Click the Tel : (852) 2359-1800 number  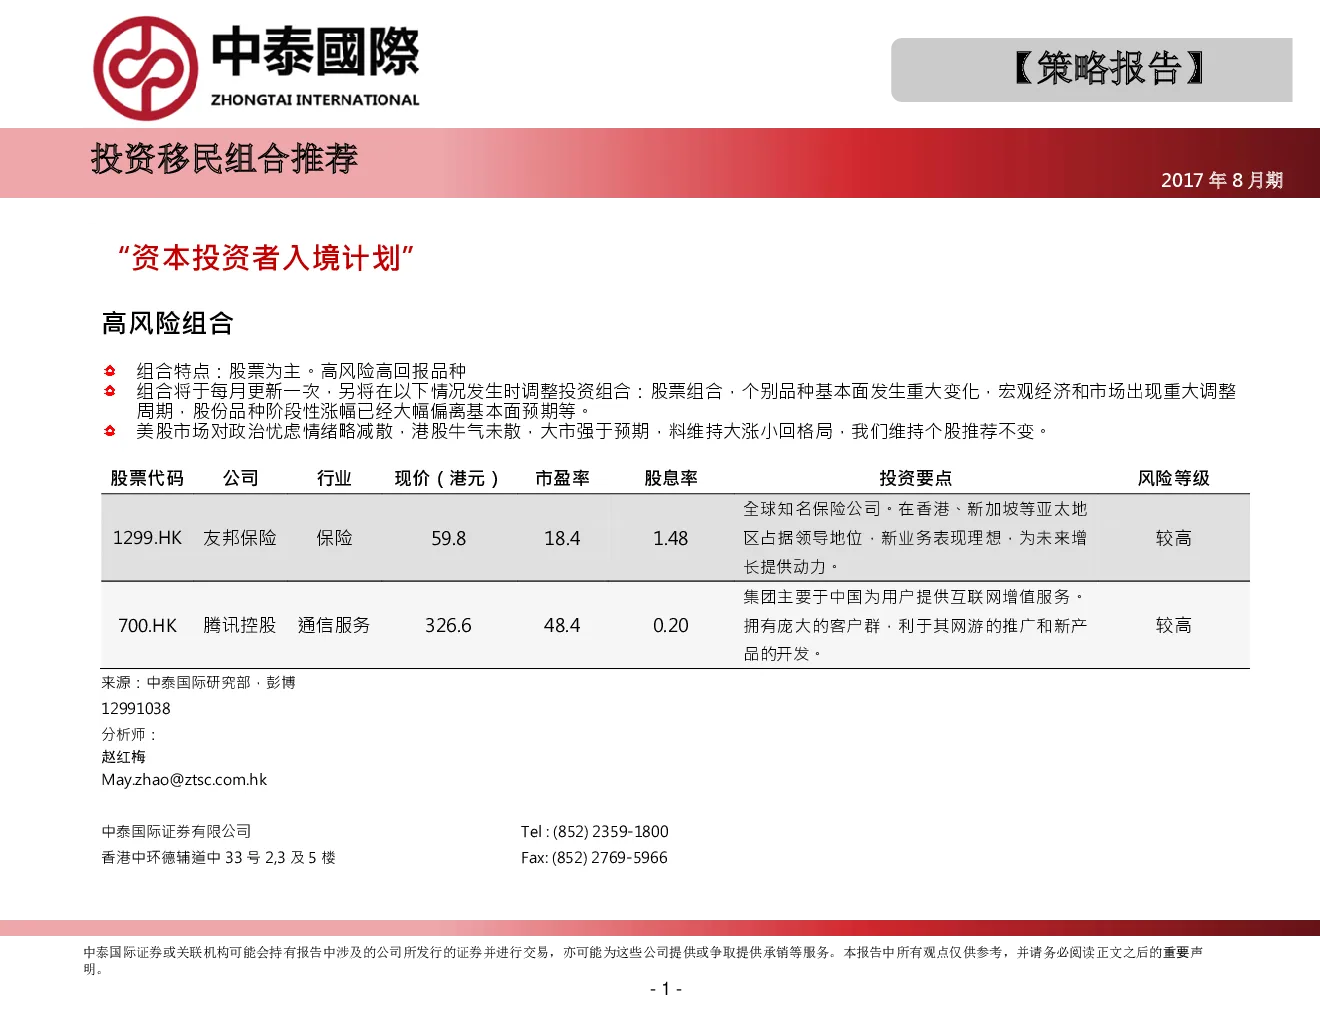point(595,831)
